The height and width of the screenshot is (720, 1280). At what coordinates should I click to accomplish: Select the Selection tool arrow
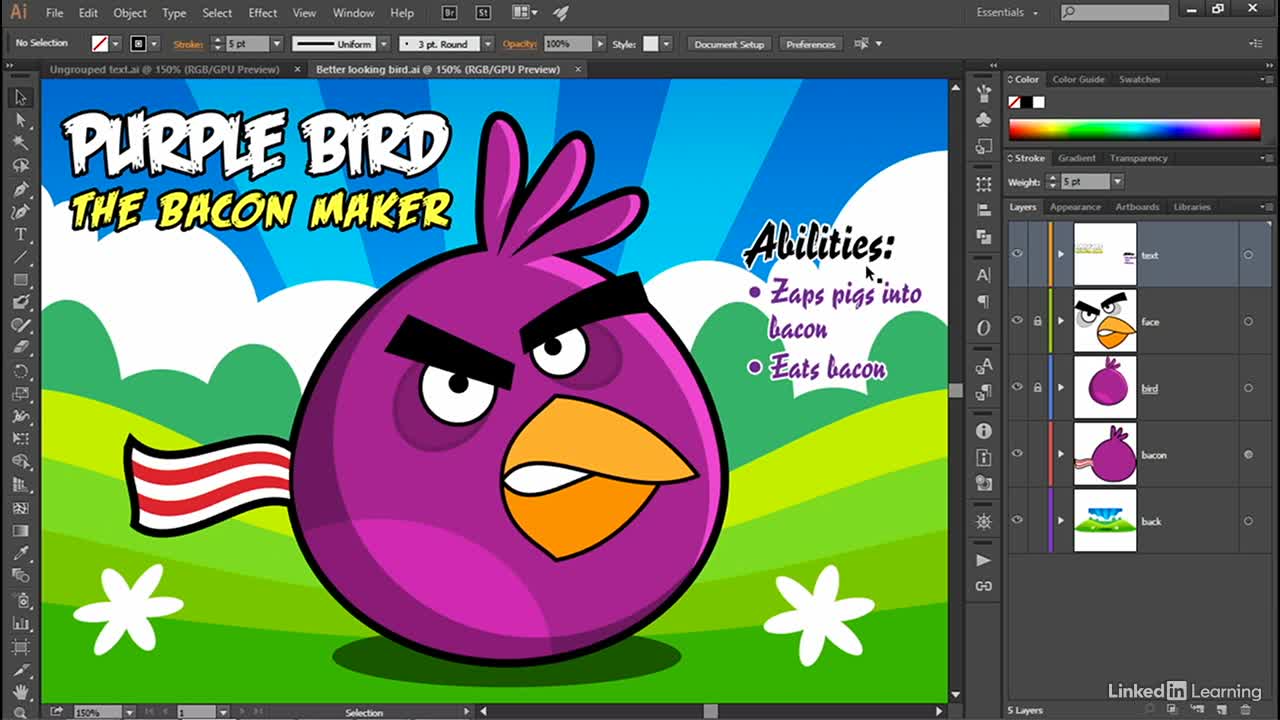[x=20, y=97]
